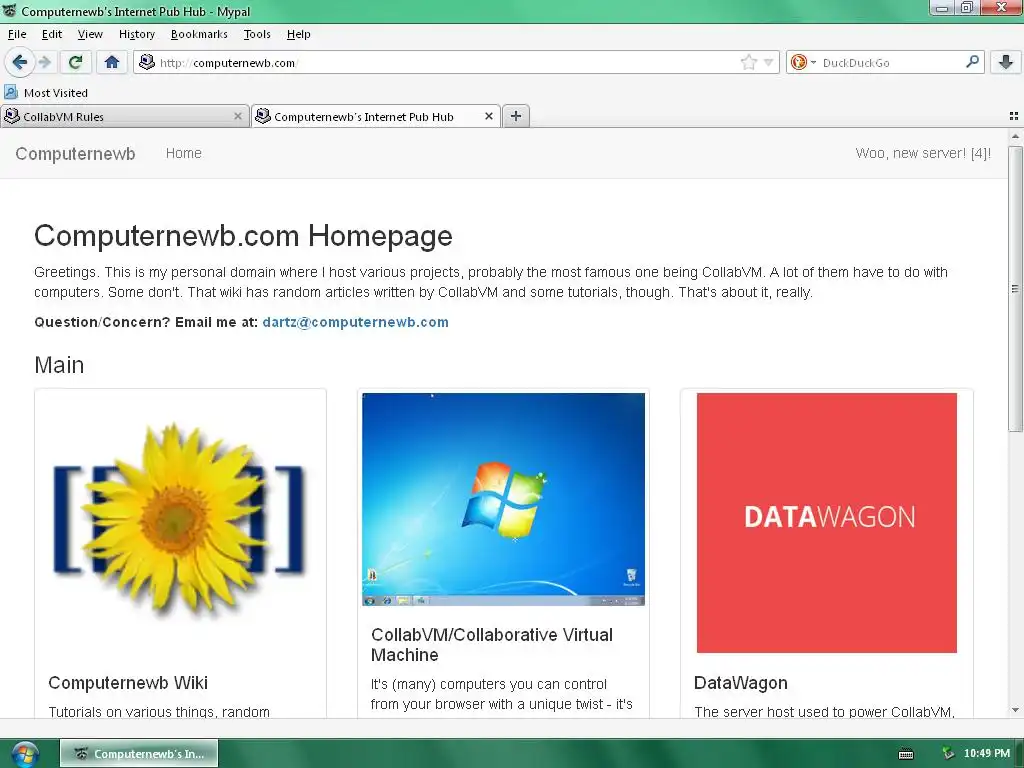The image size is (1024, 768).
Task: Click the "Woo, new server! [4]!" text
Action: tap(923, 153)
